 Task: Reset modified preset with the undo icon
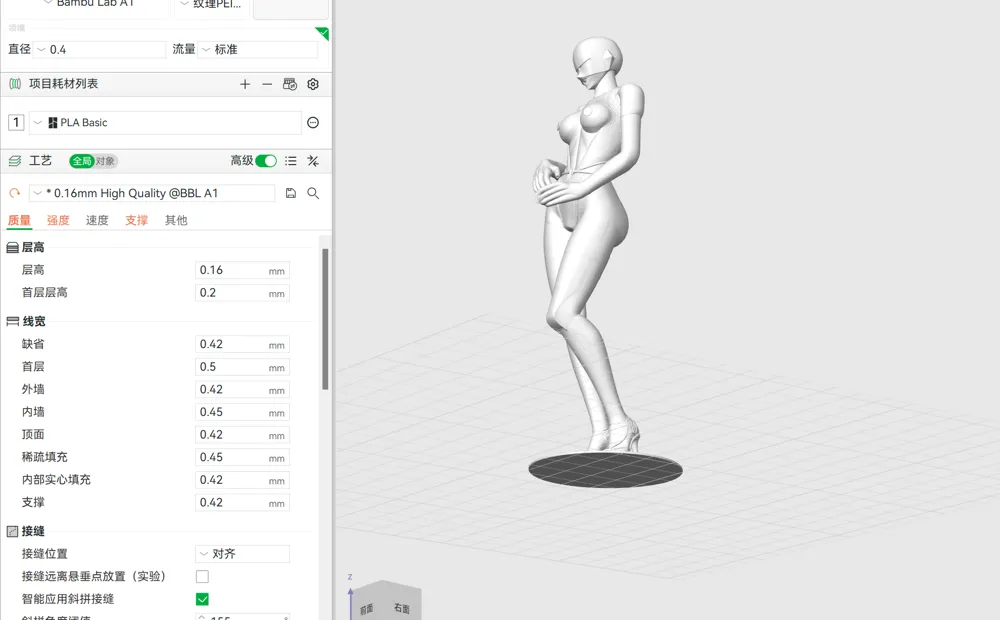tap(15, 193)
